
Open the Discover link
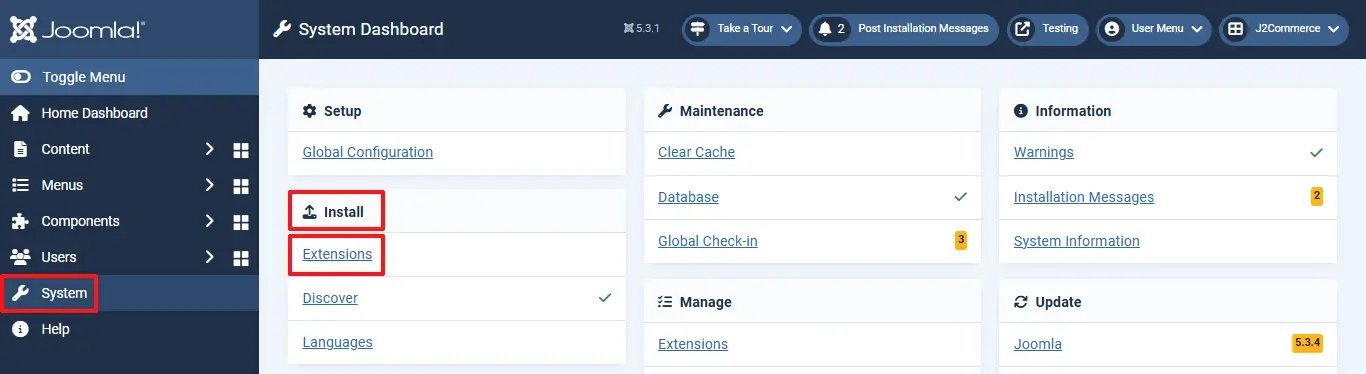point(330,299)
